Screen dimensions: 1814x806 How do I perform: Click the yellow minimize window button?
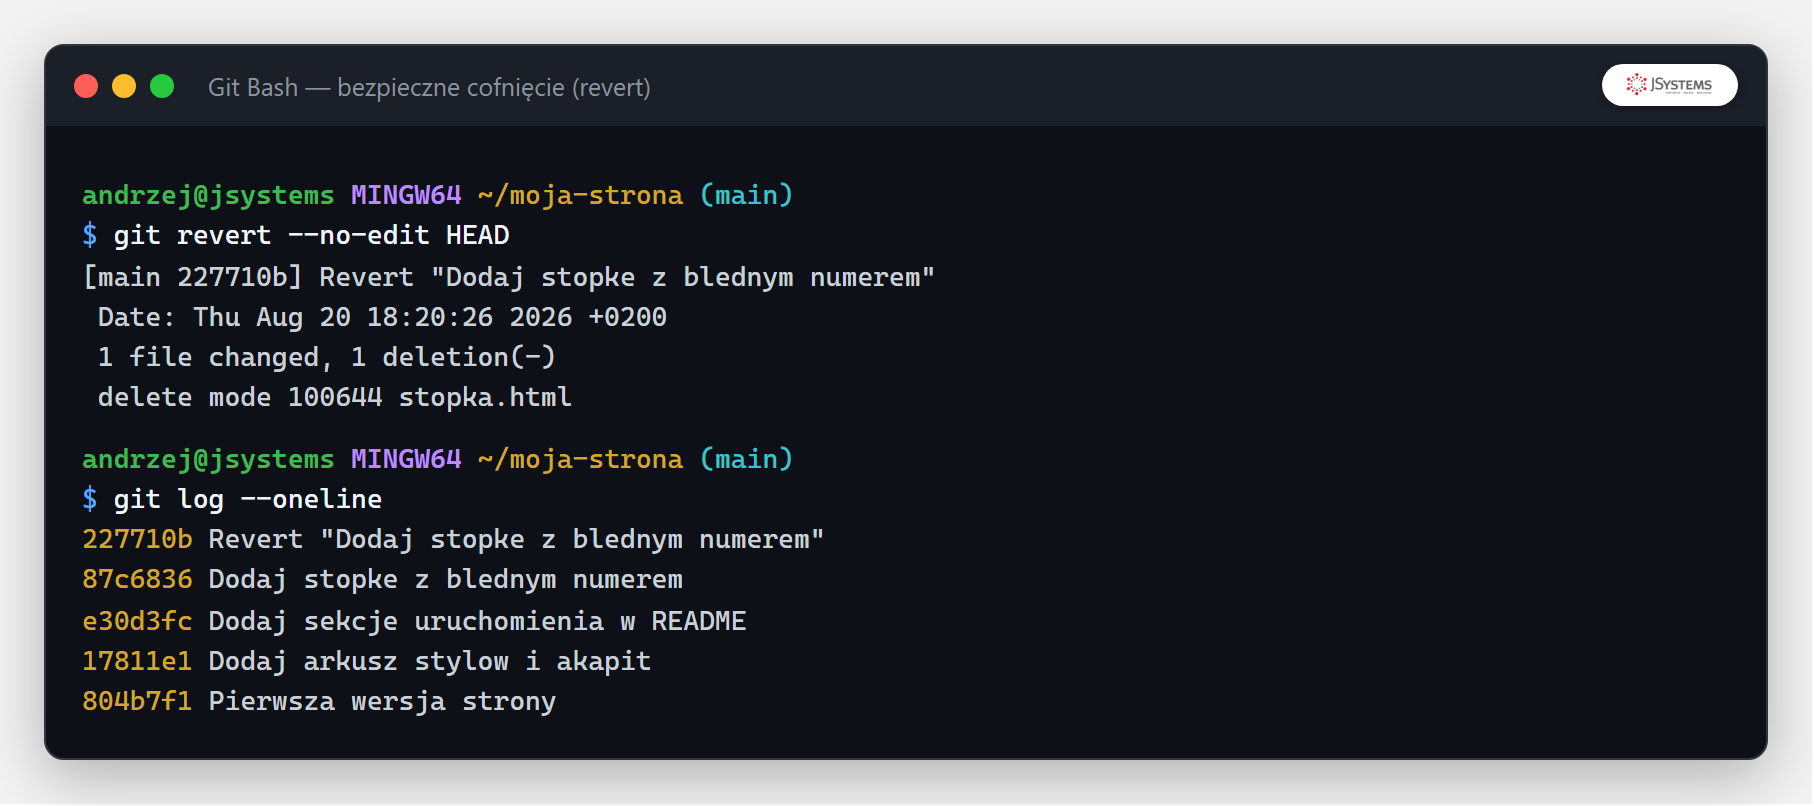[124, 87]
